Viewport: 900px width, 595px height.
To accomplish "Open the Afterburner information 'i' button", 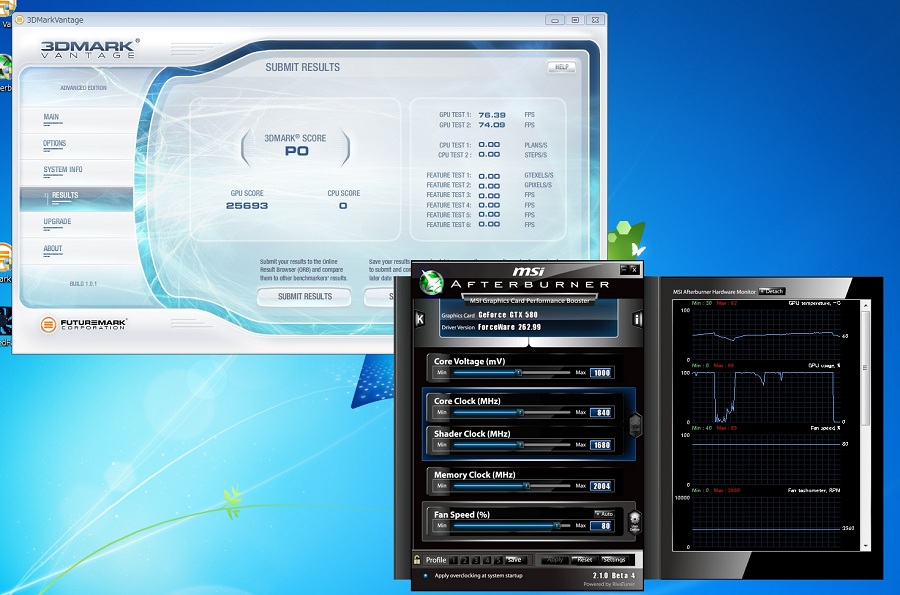I will (637, 320).
